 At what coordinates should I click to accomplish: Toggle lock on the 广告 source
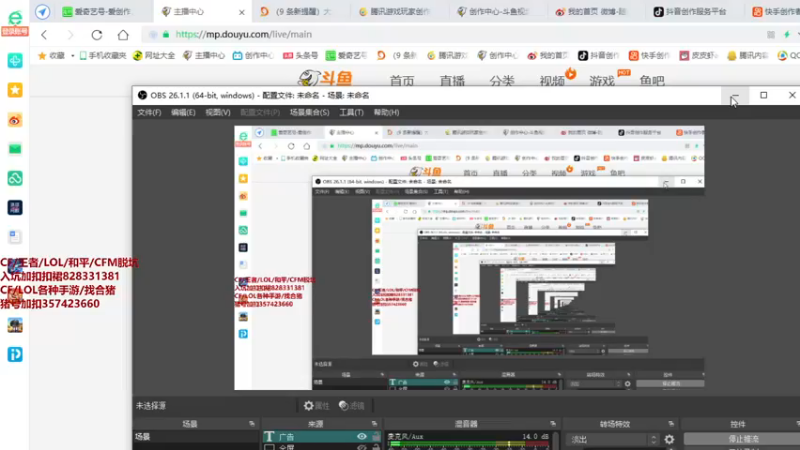coord(376,436)
